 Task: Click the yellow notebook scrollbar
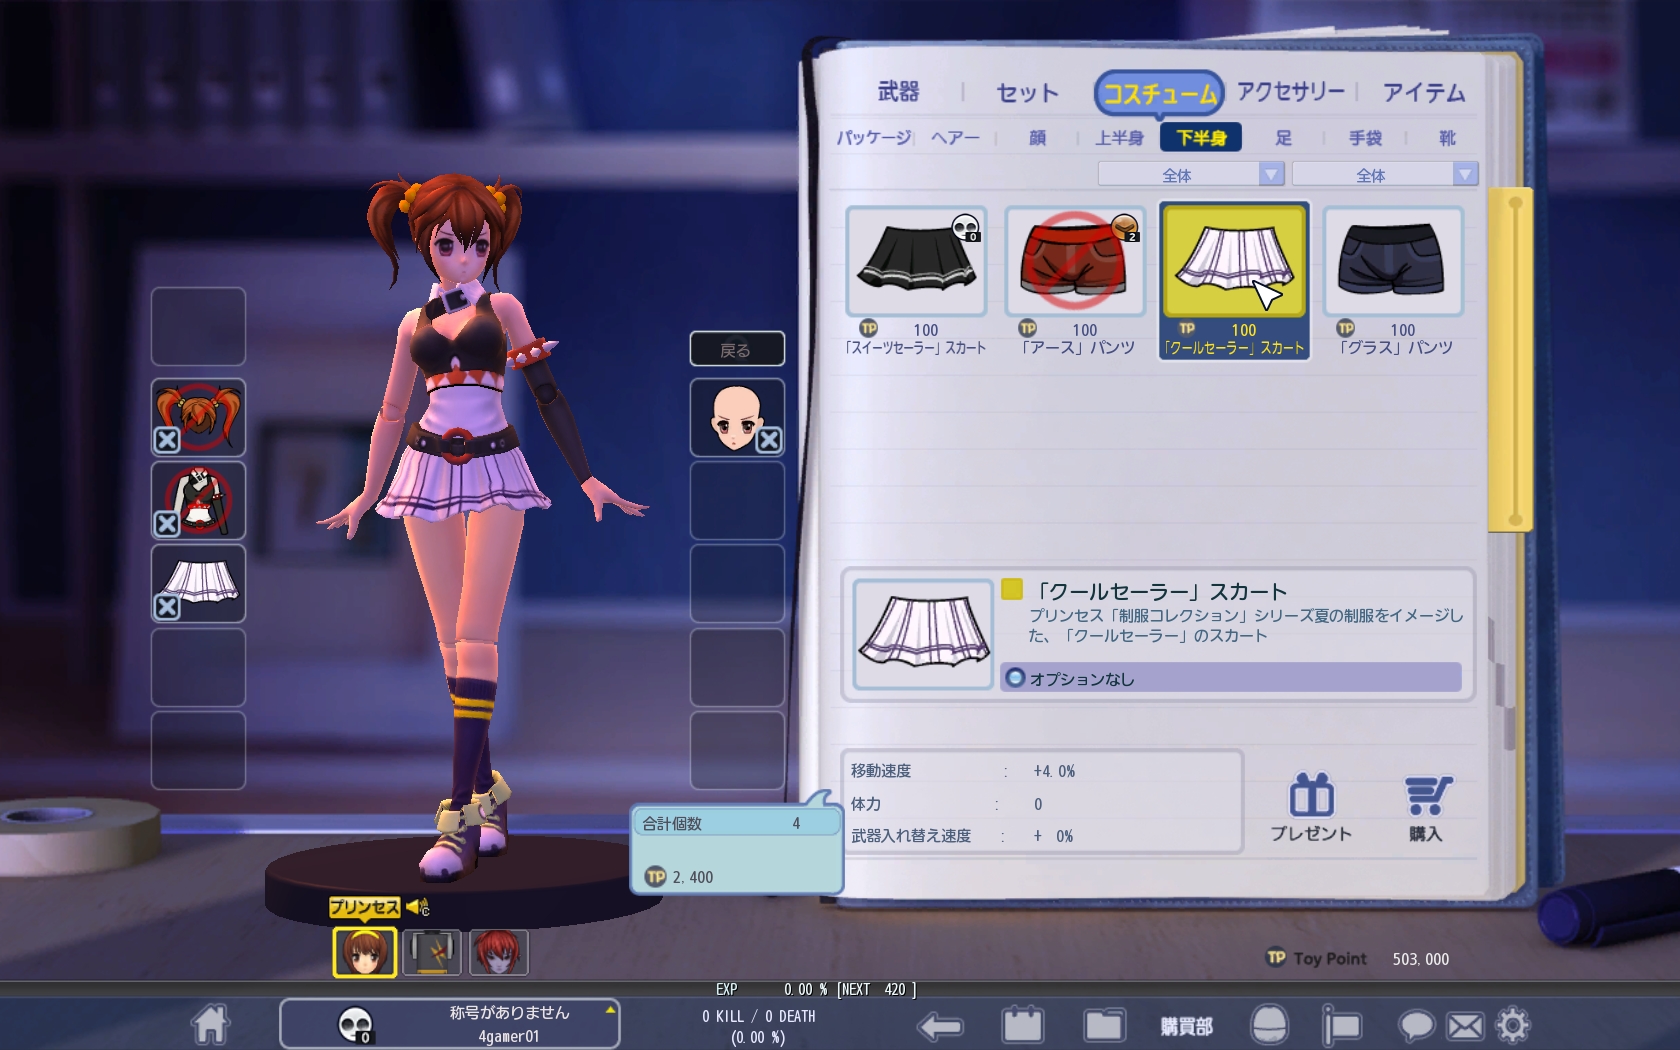click(x=1510, y=360)
